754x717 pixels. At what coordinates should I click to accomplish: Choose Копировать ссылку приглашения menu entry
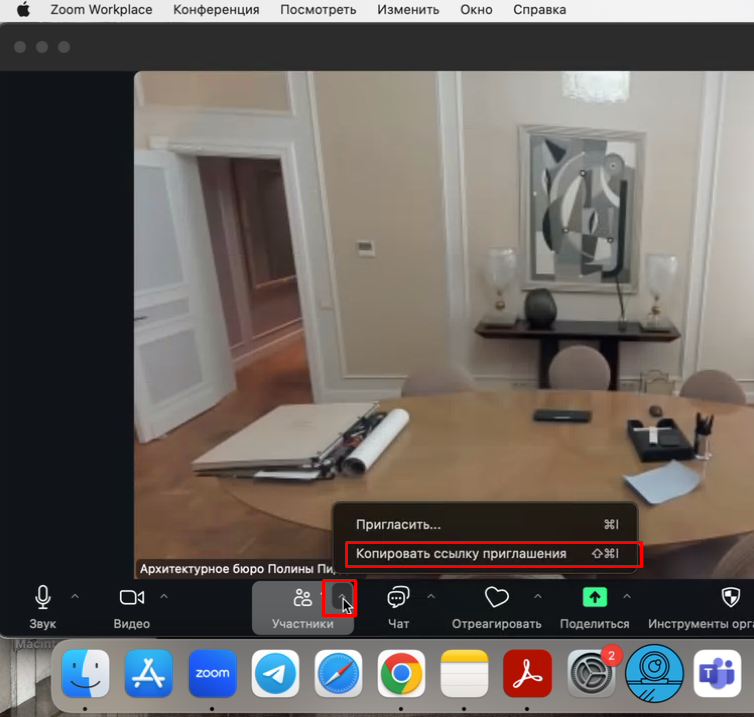(461, 553)
